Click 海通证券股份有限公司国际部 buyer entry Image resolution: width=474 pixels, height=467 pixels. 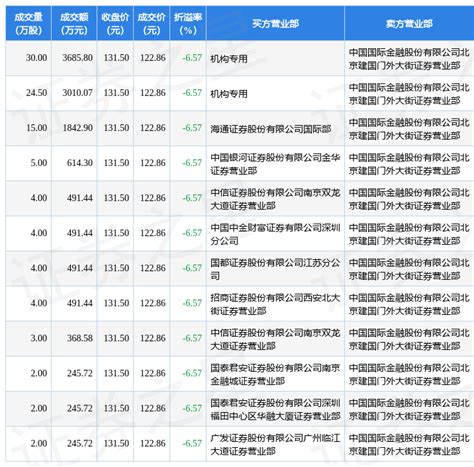[x=271, y=128]
